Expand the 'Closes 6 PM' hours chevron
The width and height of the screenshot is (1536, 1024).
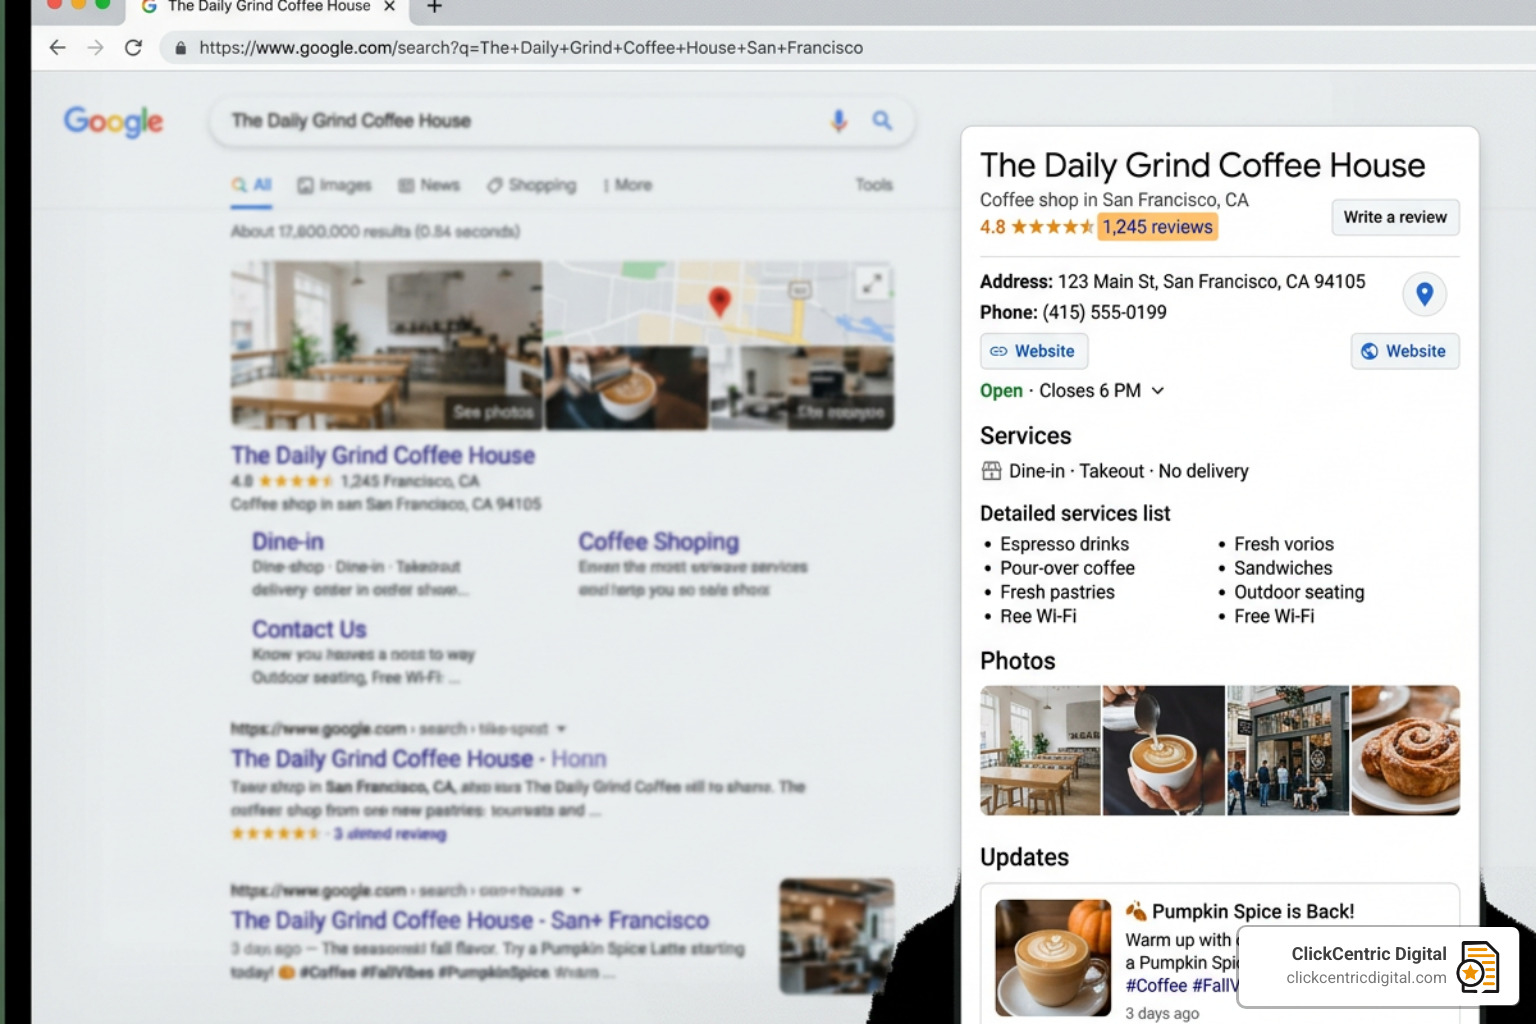pyautogui.click(x=1158, y=391)
